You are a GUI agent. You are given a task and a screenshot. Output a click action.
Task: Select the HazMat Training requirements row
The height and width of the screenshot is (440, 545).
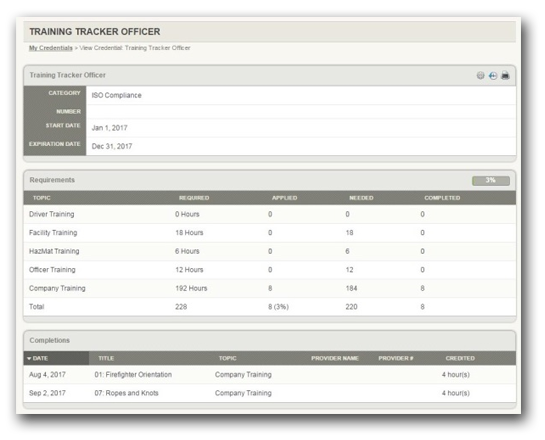[x=270, y=251]
